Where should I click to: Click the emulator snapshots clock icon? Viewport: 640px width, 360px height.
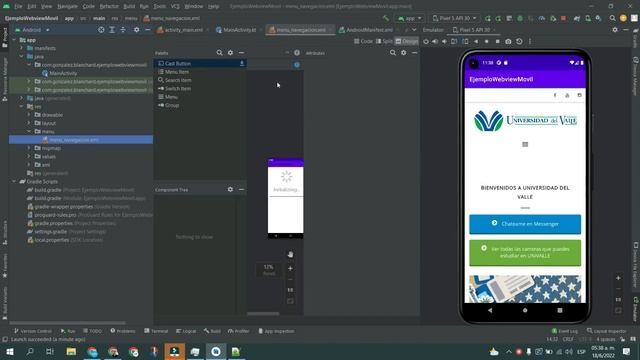(519, 41)
